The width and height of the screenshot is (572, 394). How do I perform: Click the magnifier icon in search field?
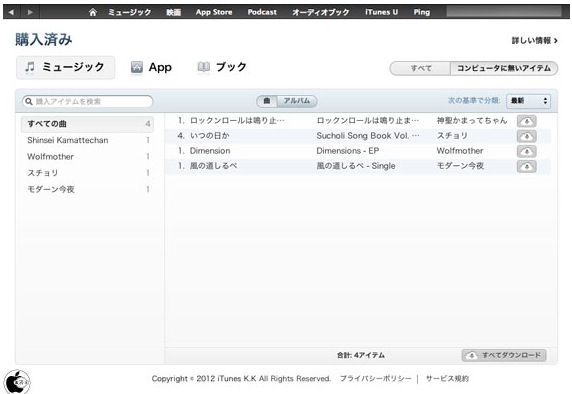tap(29, 101)
